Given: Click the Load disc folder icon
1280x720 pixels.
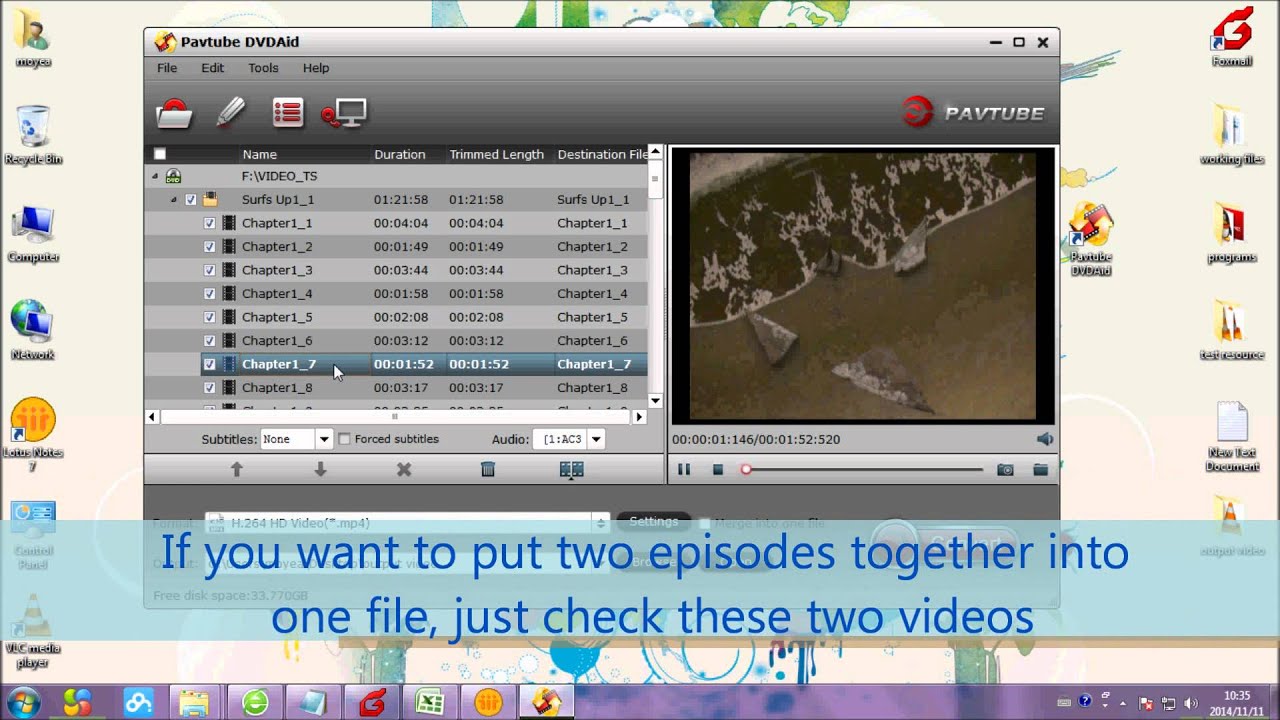Looking at the screenshot, I should tap(174, 113).
